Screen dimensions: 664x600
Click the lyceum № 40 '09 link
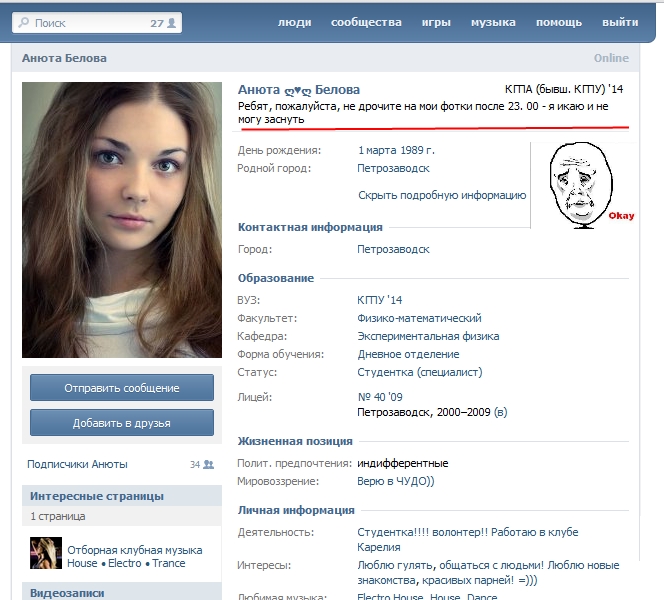[380, 397]
